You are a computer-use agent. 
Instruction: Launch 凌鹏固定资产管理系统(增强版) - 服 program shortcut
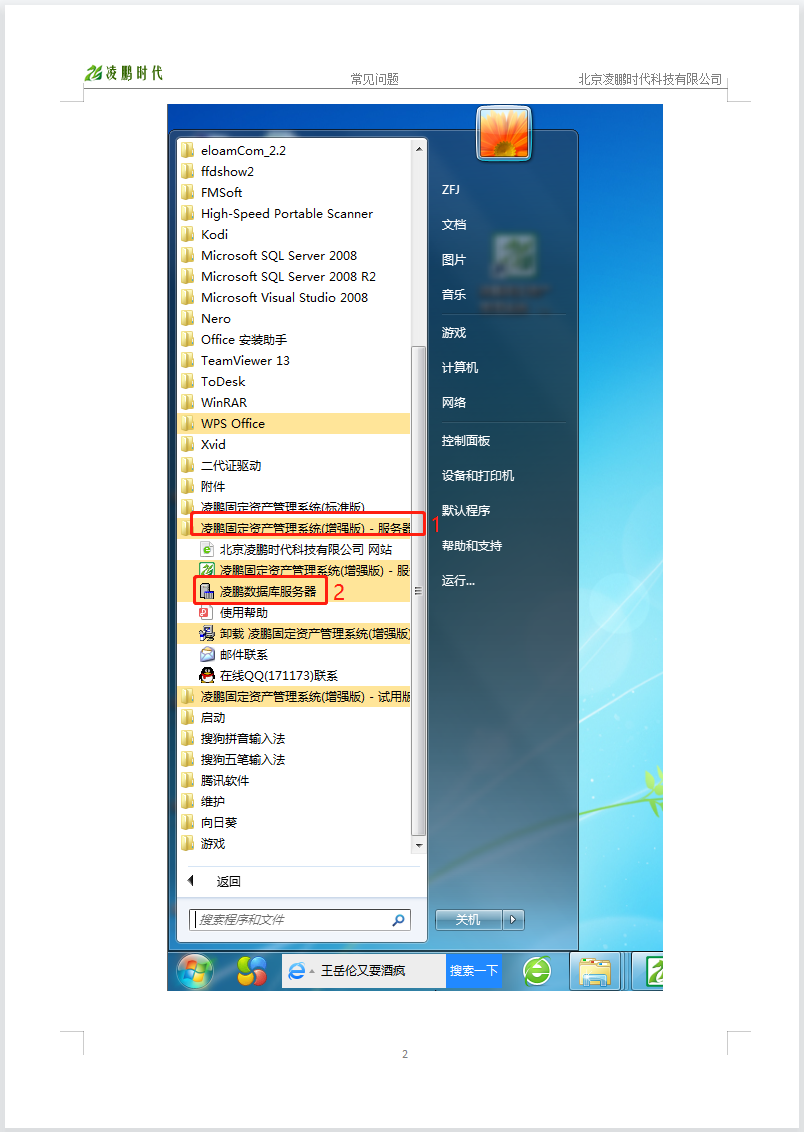(x=294, y=570)
